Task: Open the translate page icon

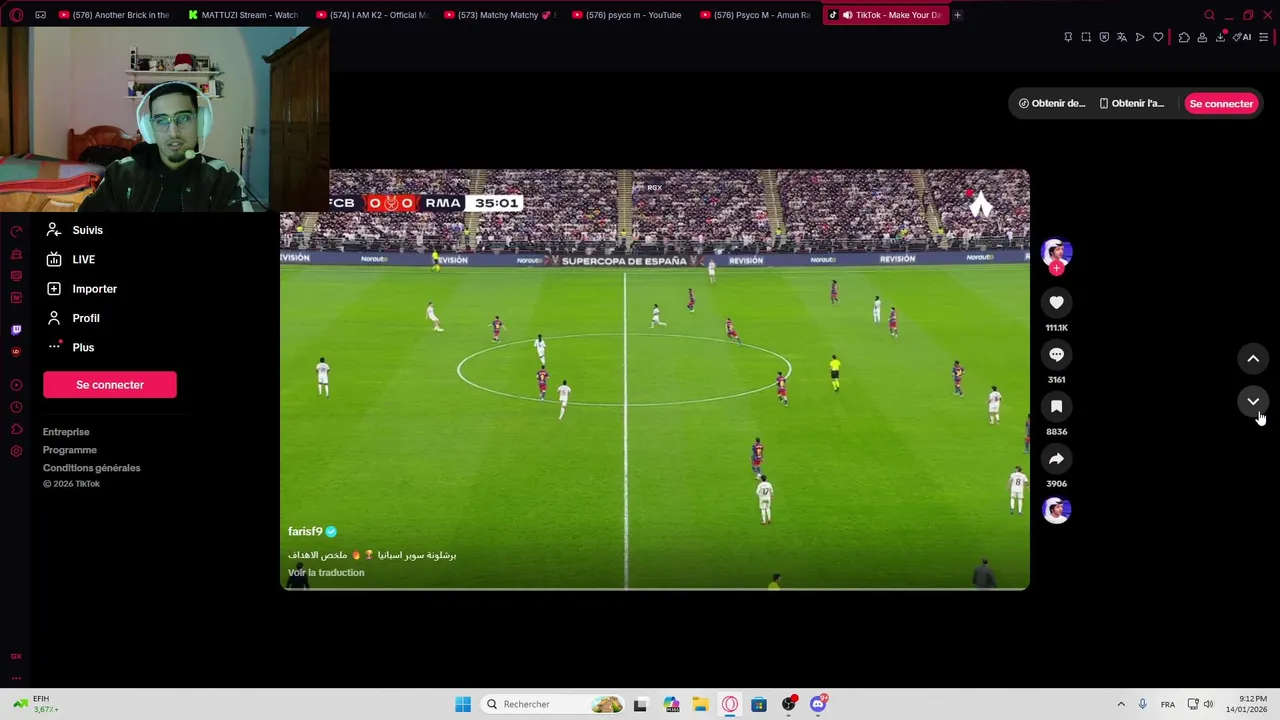Action: pos(1121,37)
